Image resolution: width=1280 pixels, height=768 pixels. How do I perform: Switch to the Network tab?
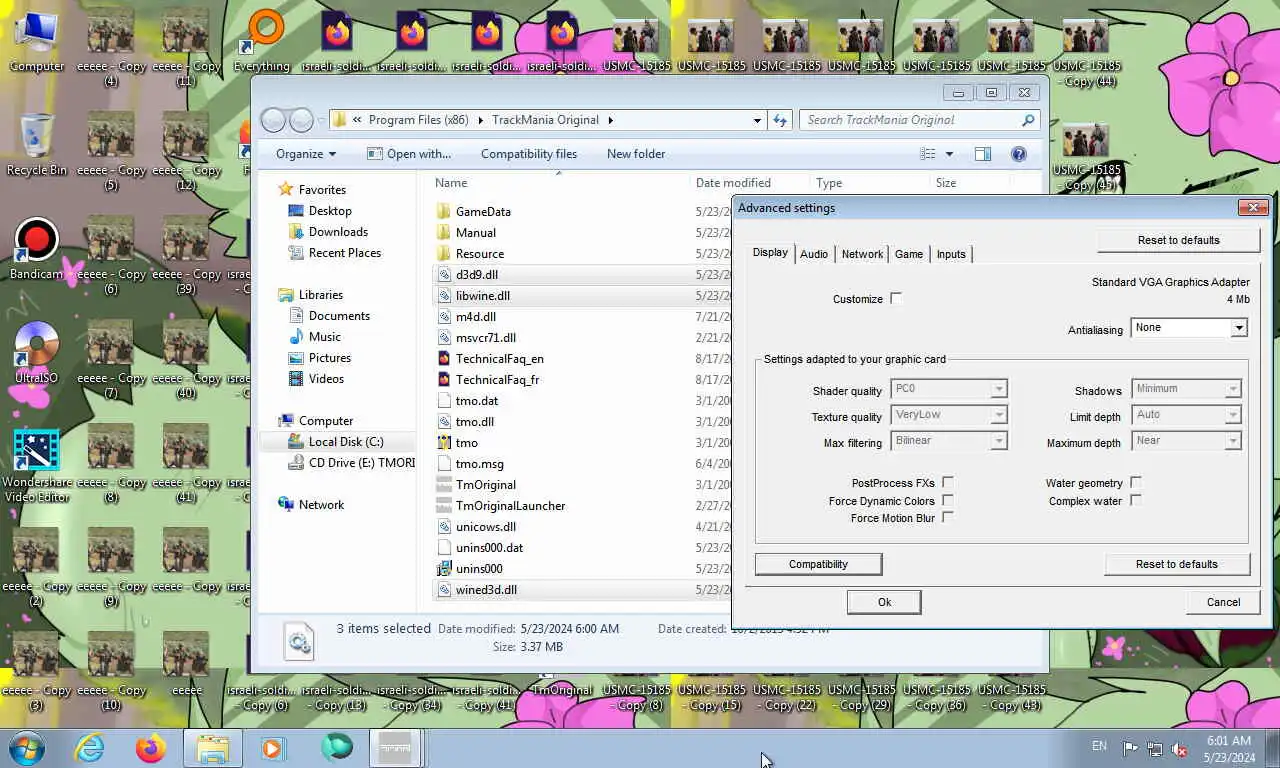click(x=862, y=254)
